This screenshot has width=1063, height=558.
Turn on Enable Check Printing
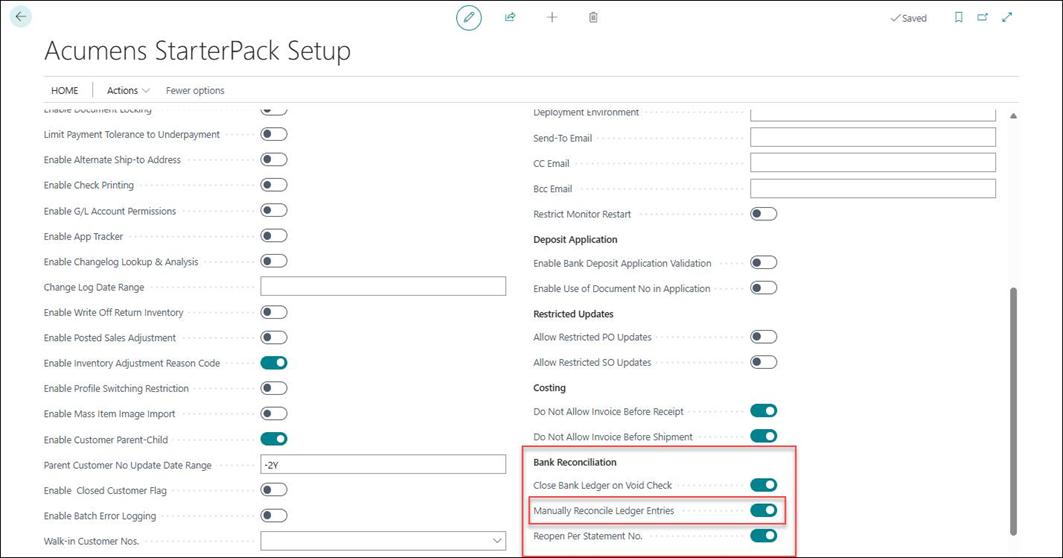coord(274,185)
